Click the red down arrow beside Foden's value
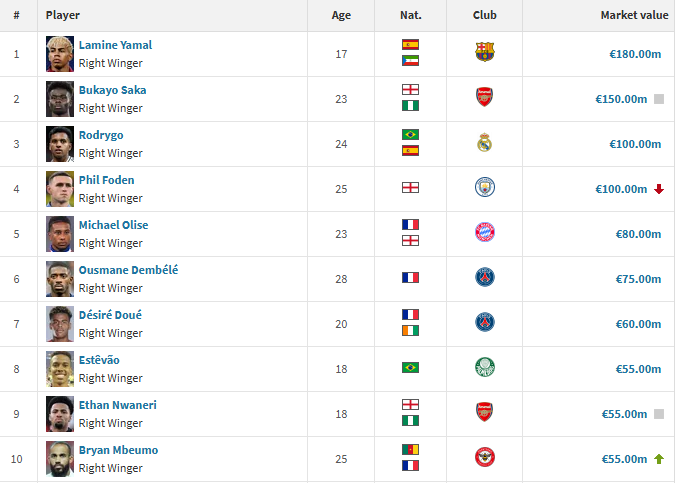 (659, 189)
